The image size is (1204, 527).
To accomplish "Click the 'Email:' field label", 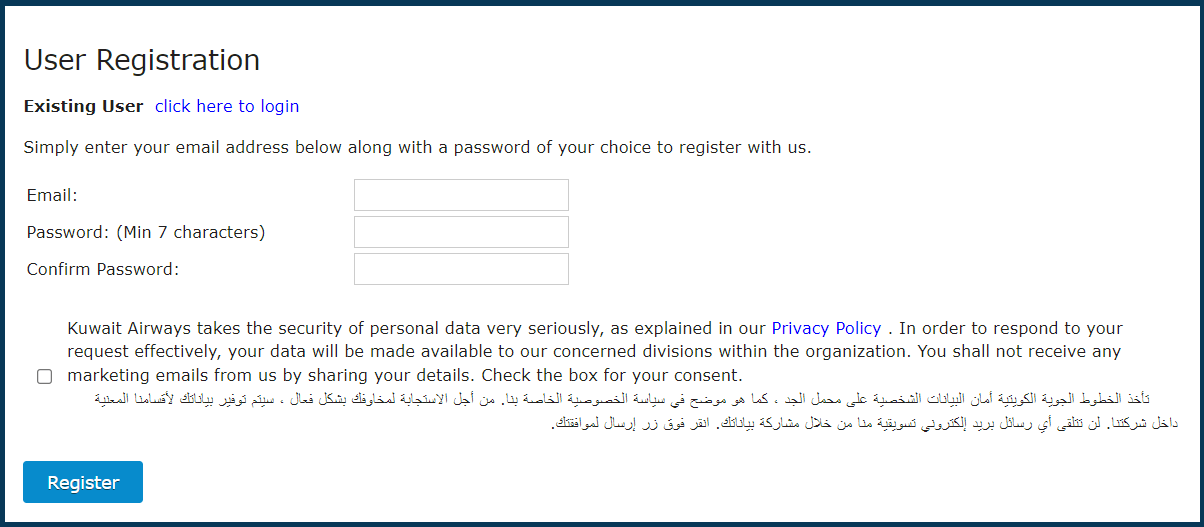I will pyautogui.click(x=52, y=195).
